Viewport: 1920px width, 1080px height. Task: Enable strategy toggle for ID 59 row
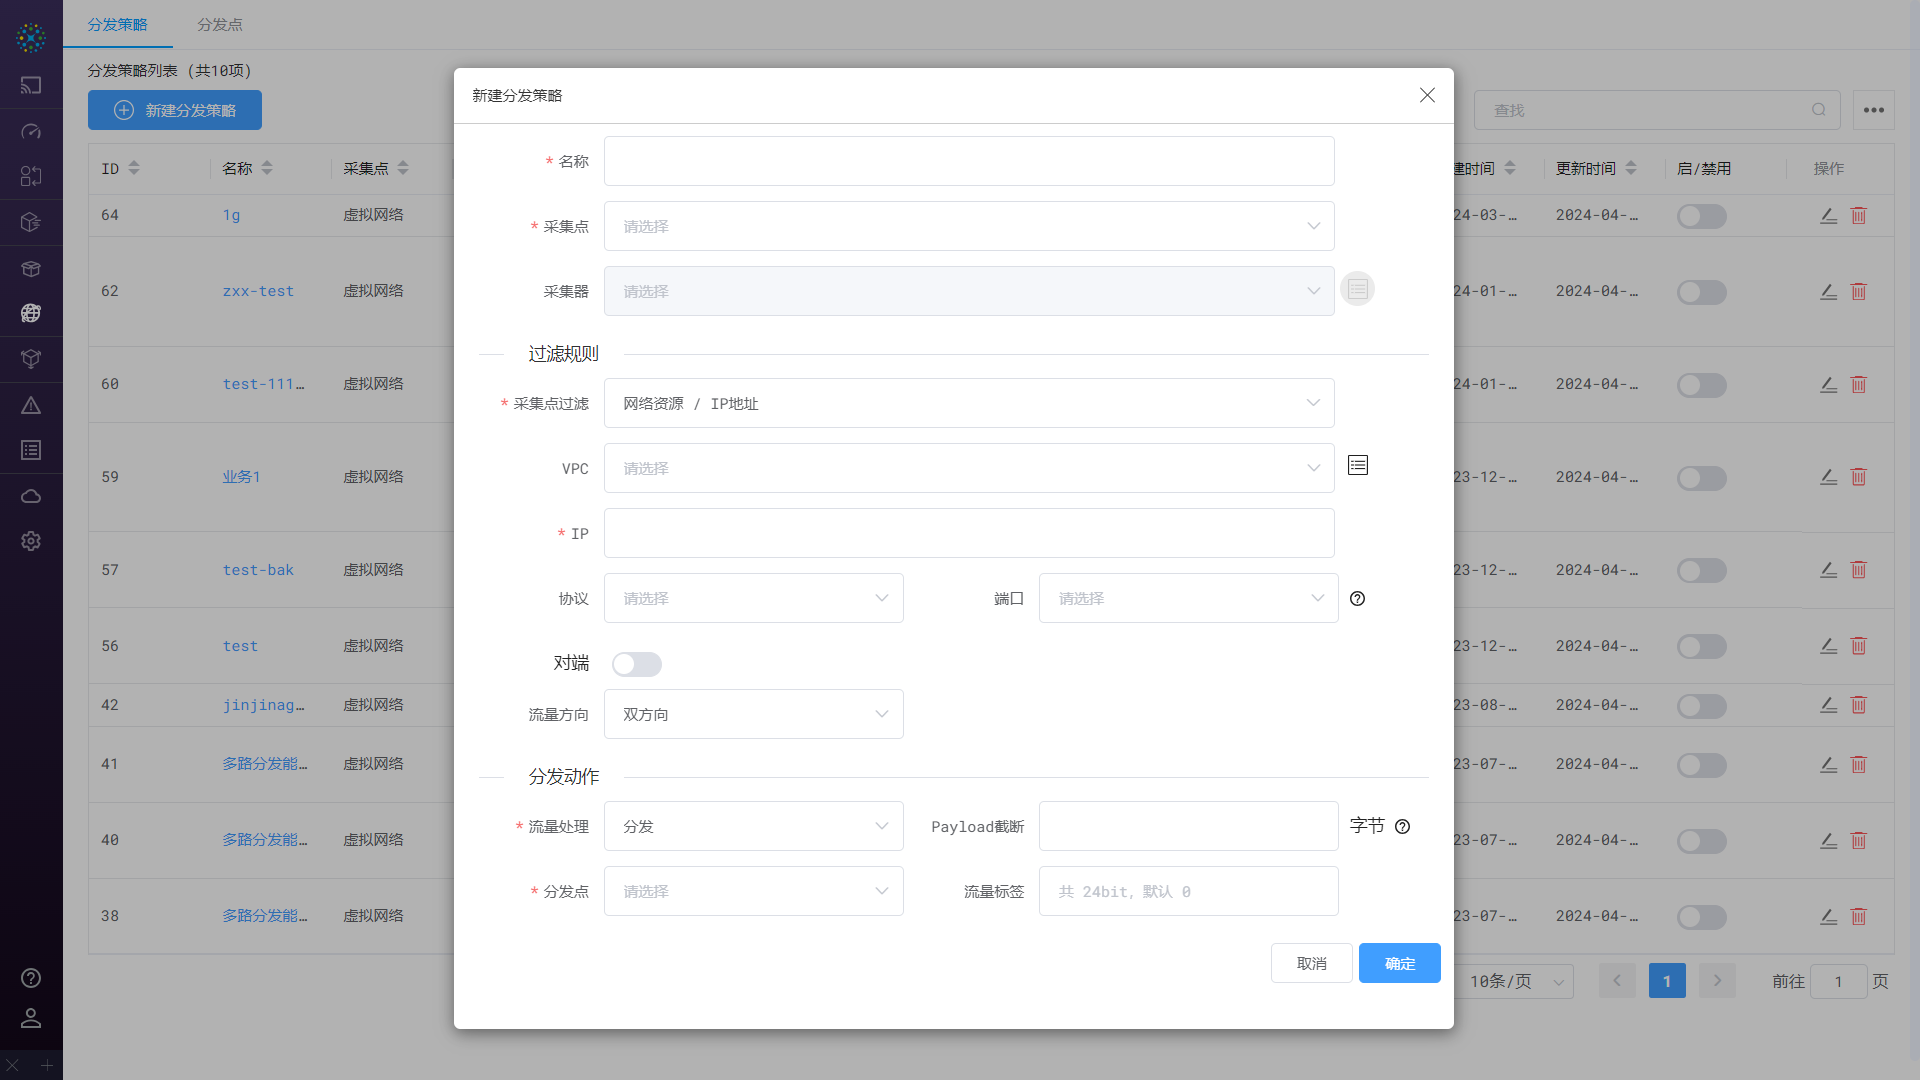pyautogui.click(x=1701, y=478)
